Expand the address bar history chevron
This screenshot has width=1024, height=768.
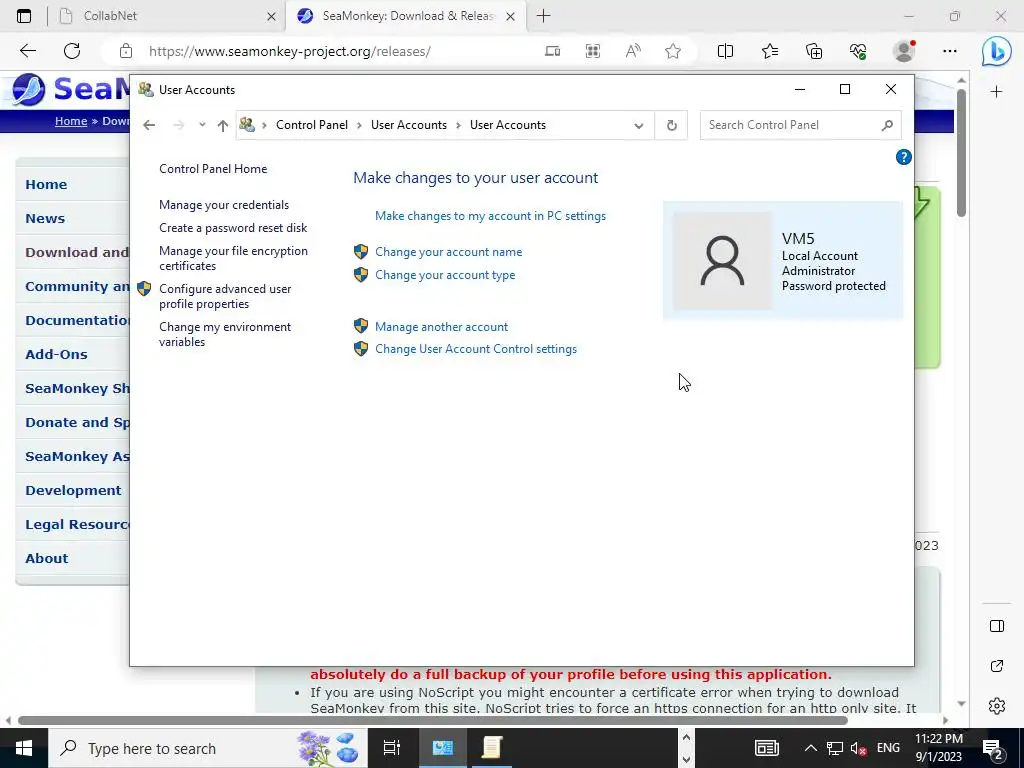[639, 125]
